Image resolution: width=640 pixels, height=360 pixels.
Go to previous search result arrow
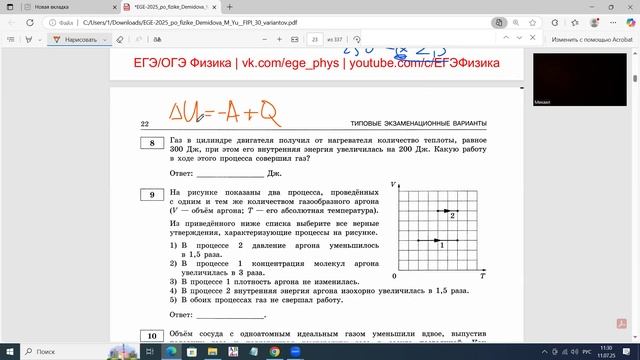click(506, 38)
